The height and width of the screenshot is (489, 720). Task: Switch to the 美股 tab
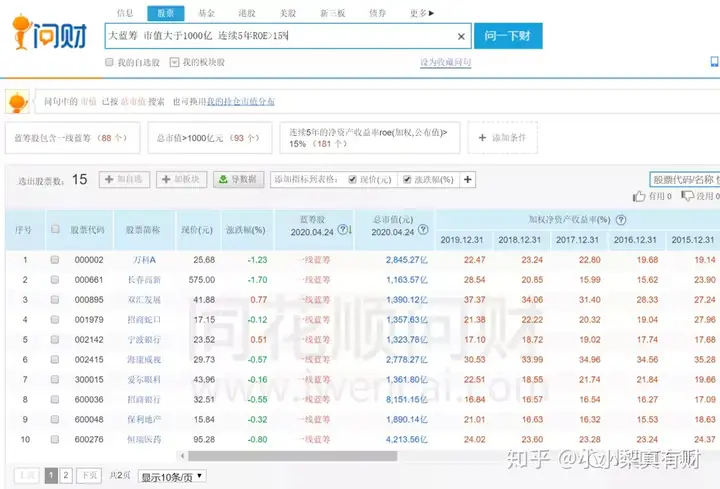(288, 13)
